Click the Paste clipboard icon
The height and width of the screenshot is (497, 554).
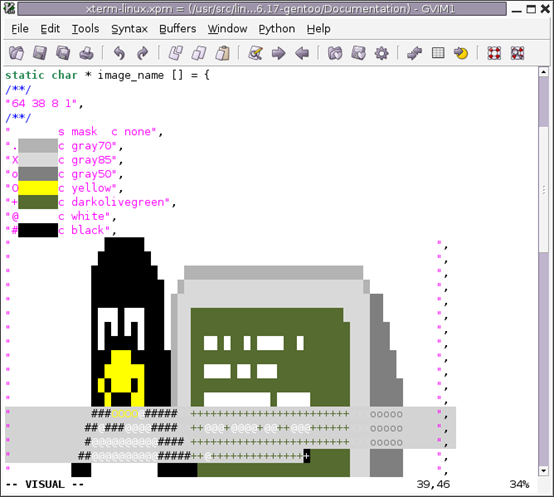click(223, 53)
